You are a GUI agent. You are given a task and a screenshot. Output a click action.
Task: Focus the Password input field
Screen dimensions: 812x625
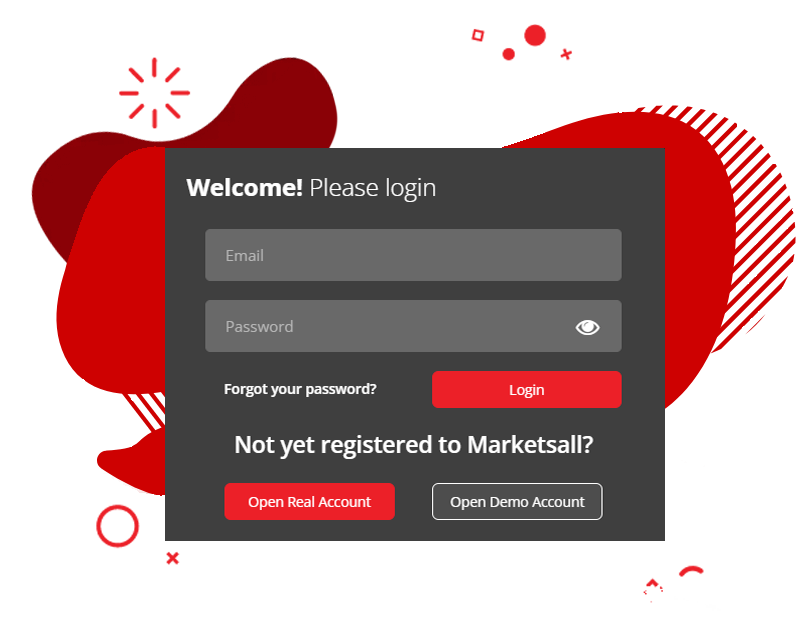(x=413, y=326)
